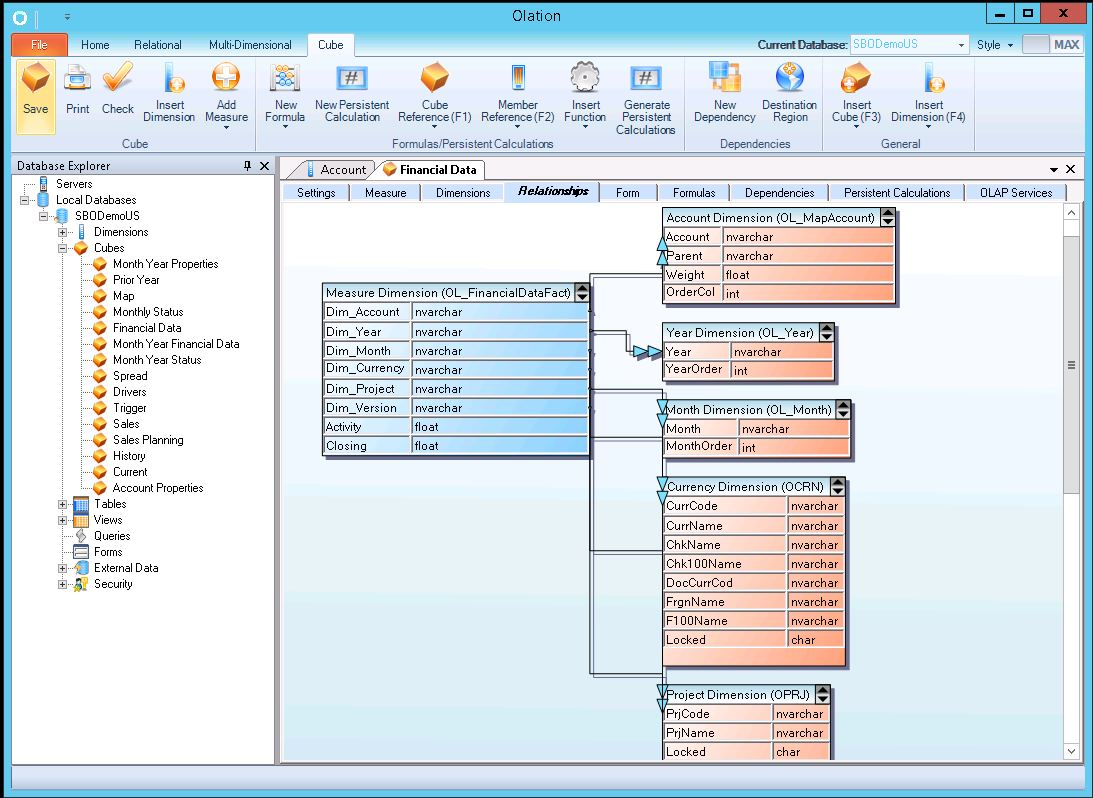Expand the Security tree node
Viewport: 1093px width, 798px height.
point(62,584)
